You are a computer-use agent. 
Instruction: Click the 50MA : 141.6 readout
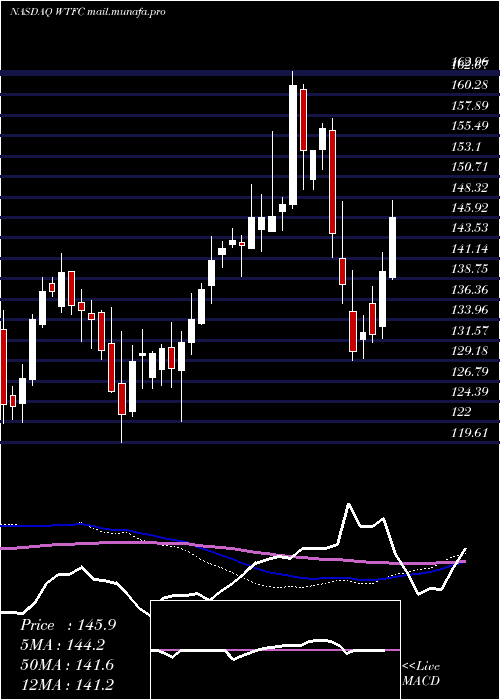pos(68,665)
